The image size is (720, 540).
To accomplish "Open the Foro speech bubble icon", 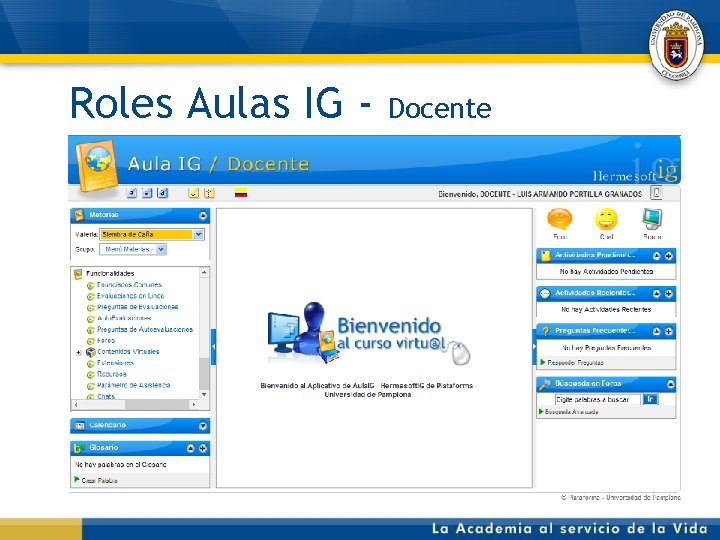I will 560,219.
